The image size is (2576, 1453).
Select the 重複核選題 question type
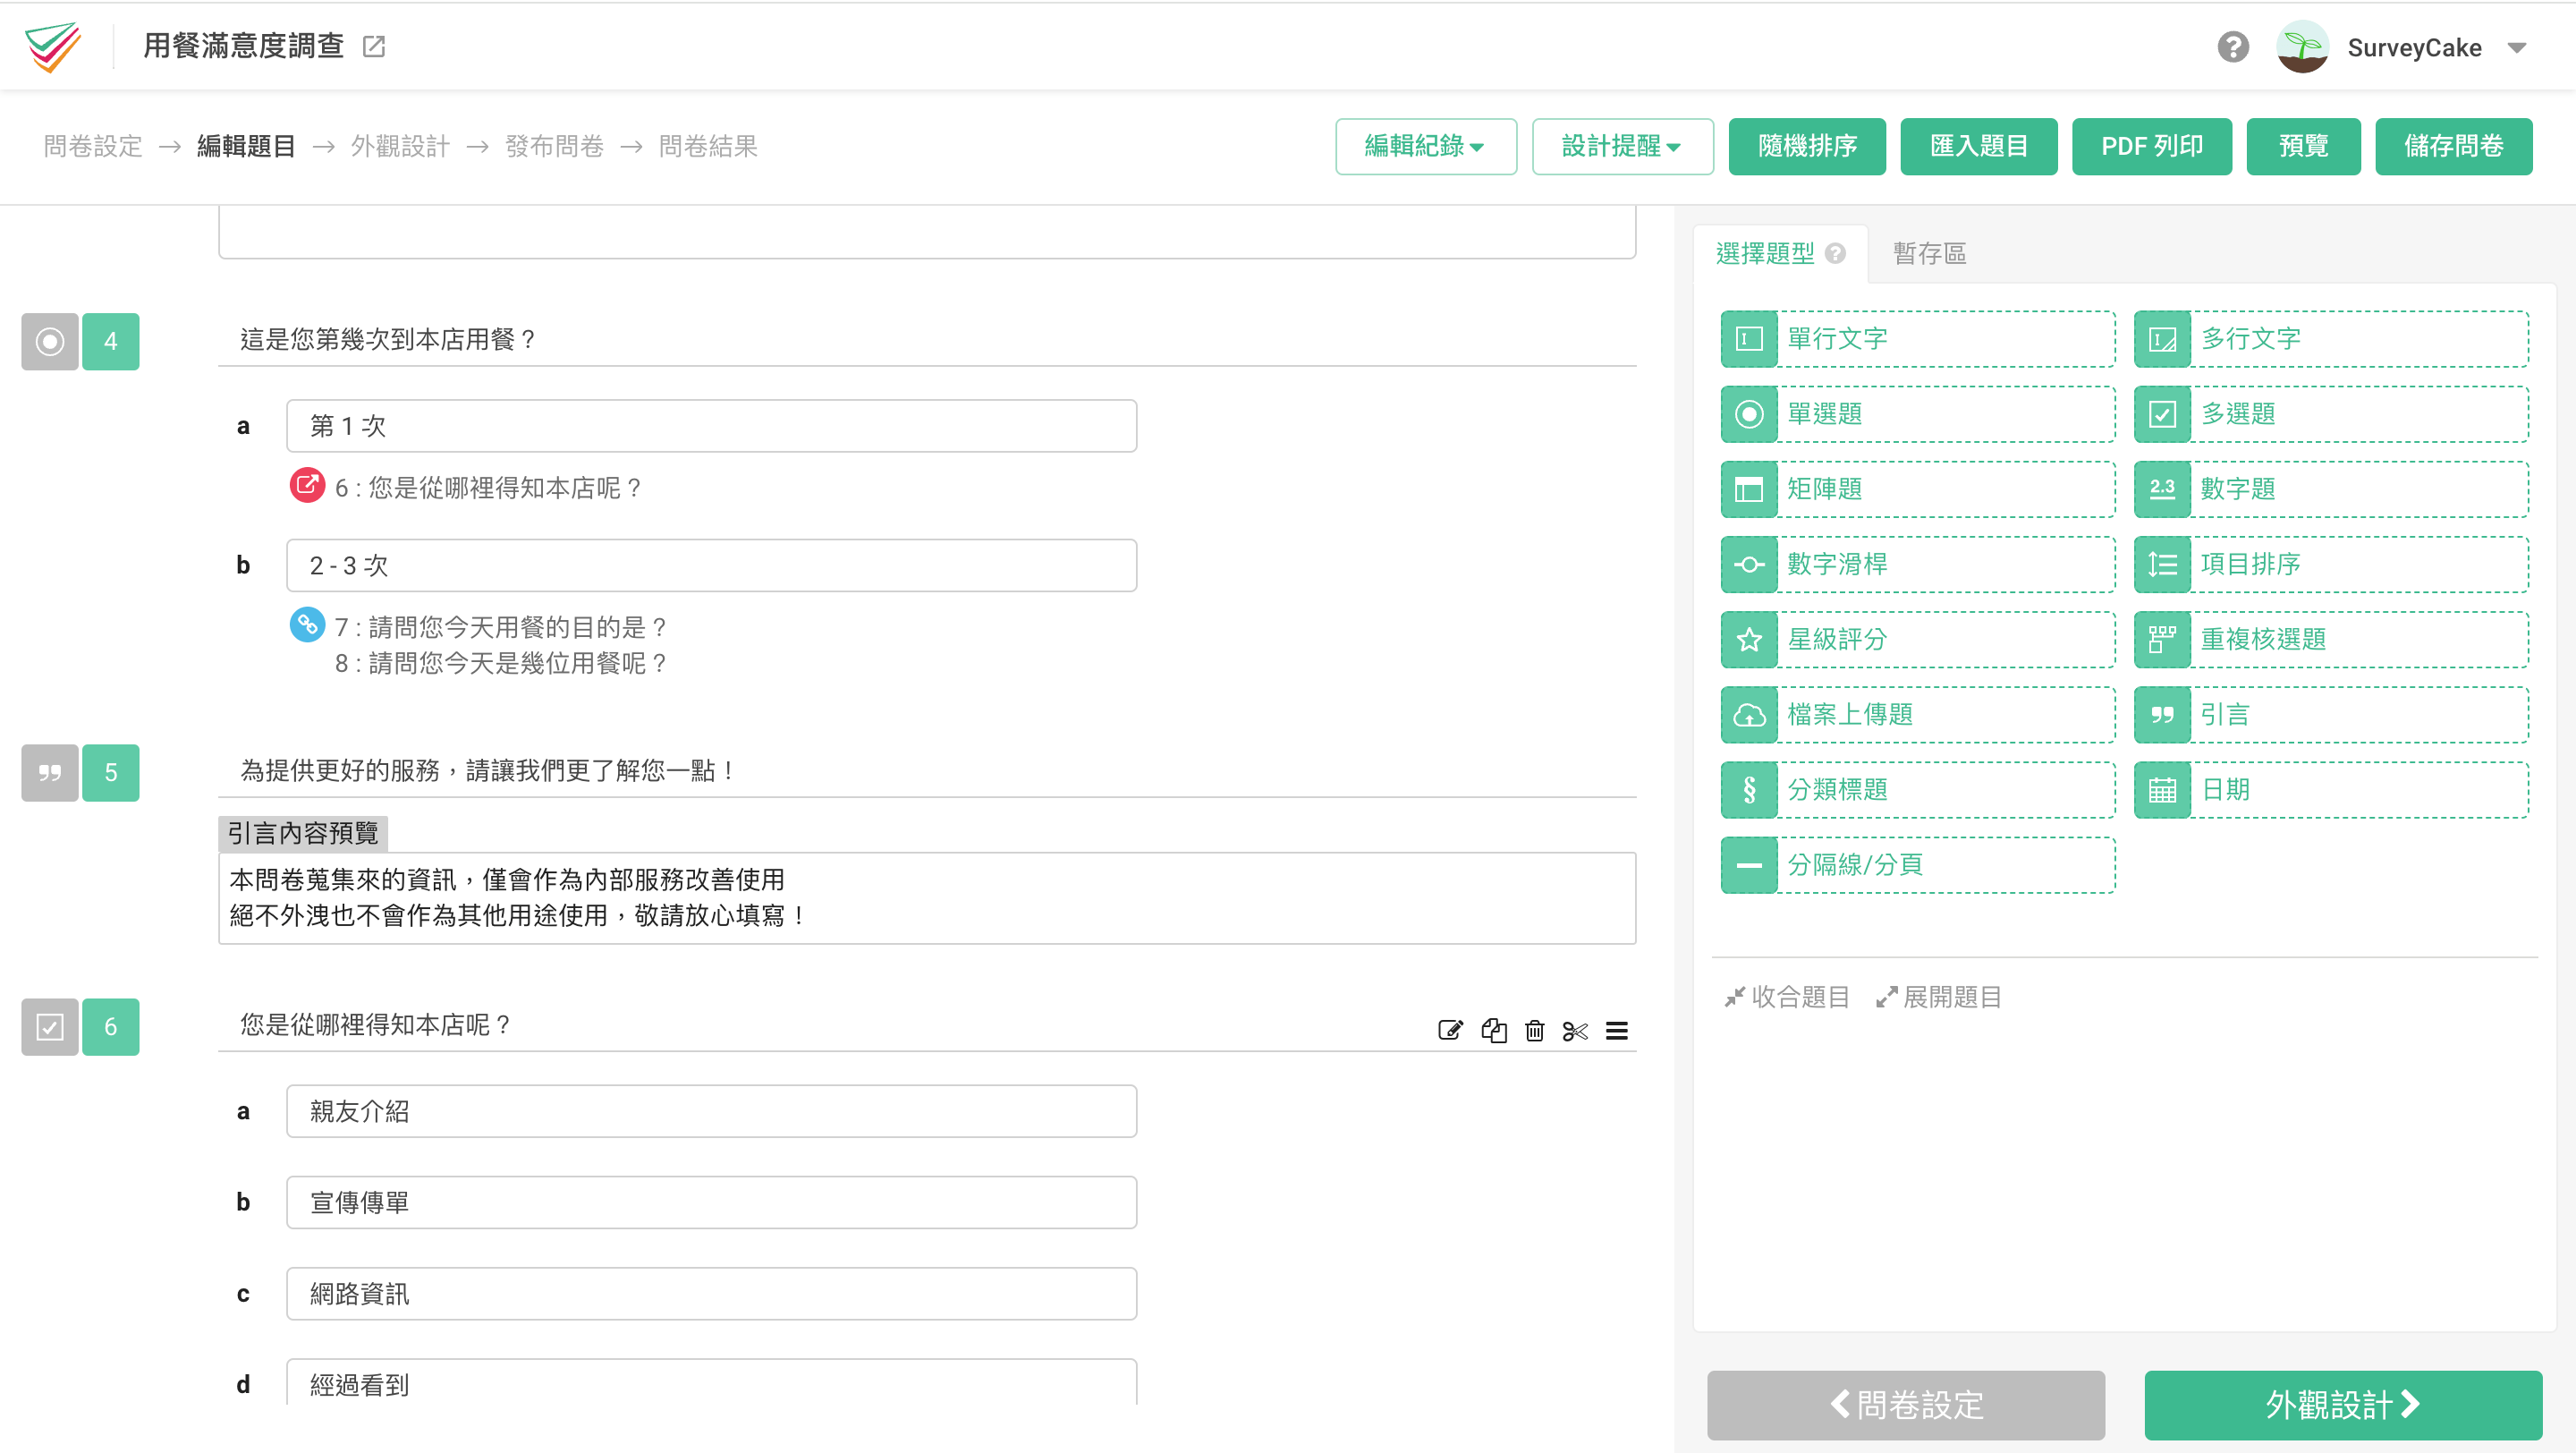pos(2331,639)
